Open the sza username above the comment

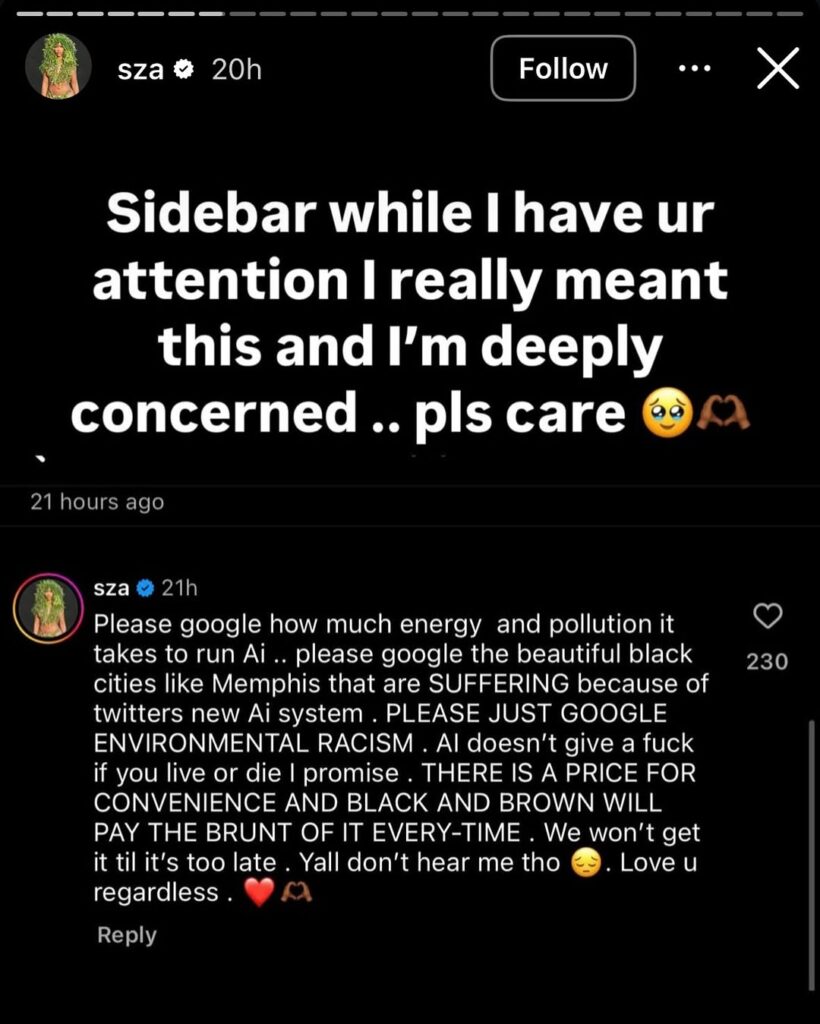coord(111,588)
